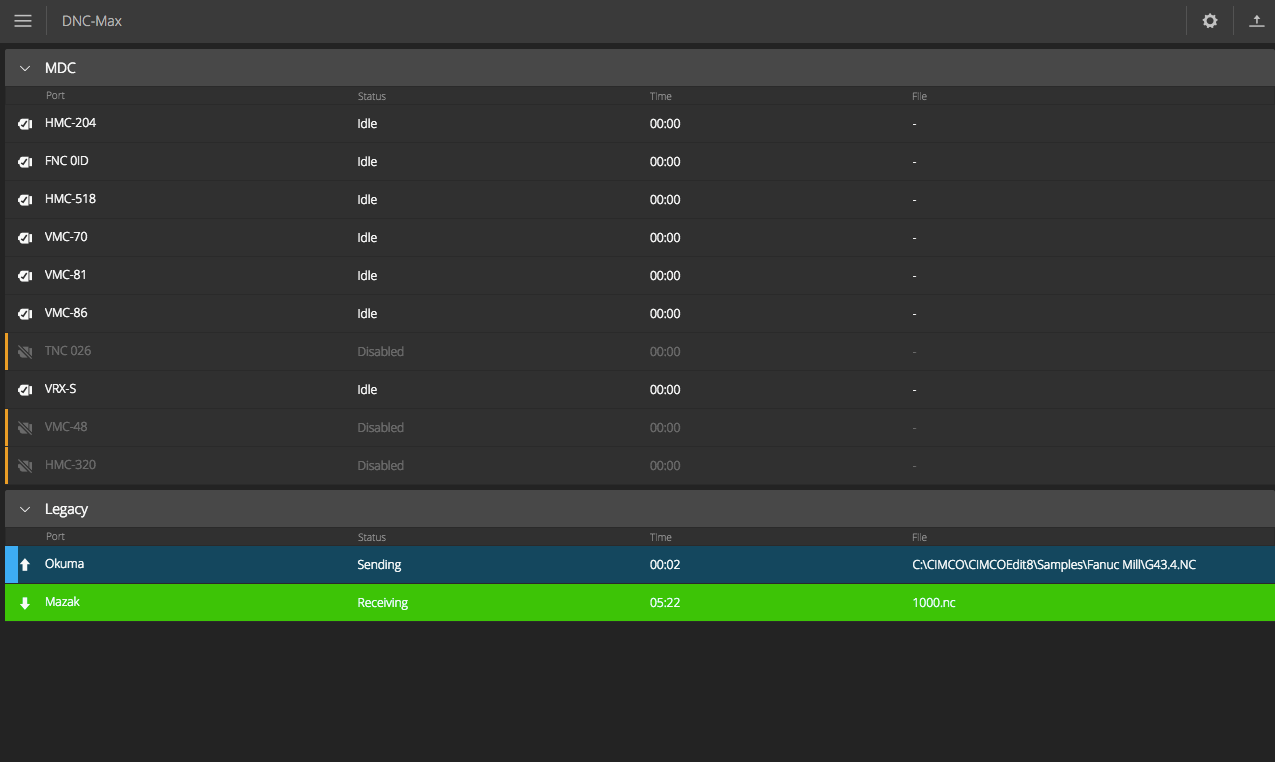Click the Okuma sending arrow icon
The image size is (1275, 762).
click(x=26, y=565)
